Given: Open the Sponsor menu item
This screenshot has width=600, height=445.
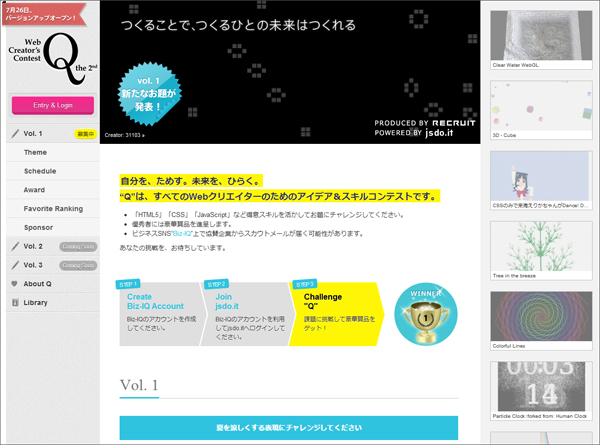Looking at the screenshot, I should (x=53, y=227).
